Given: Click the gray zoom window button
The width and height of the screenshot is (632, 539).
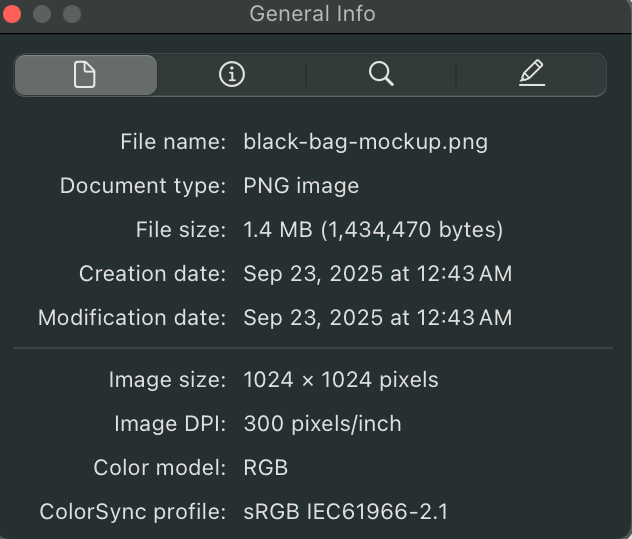Looking at the screenshot, I should click(71, 14).
